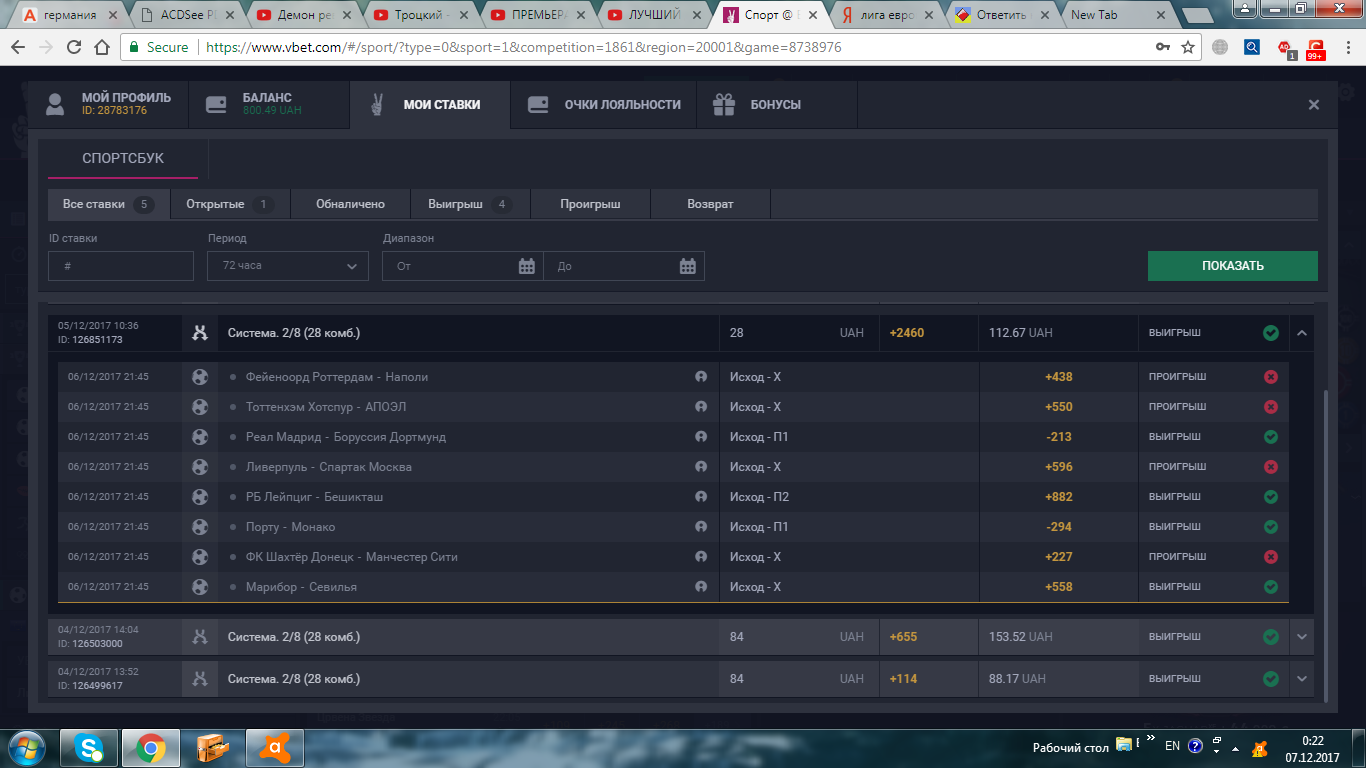Click football icon for Шахтёр Донецк row
The width and height of the screenshot is (1366, 768).
[x=200, y=557]
